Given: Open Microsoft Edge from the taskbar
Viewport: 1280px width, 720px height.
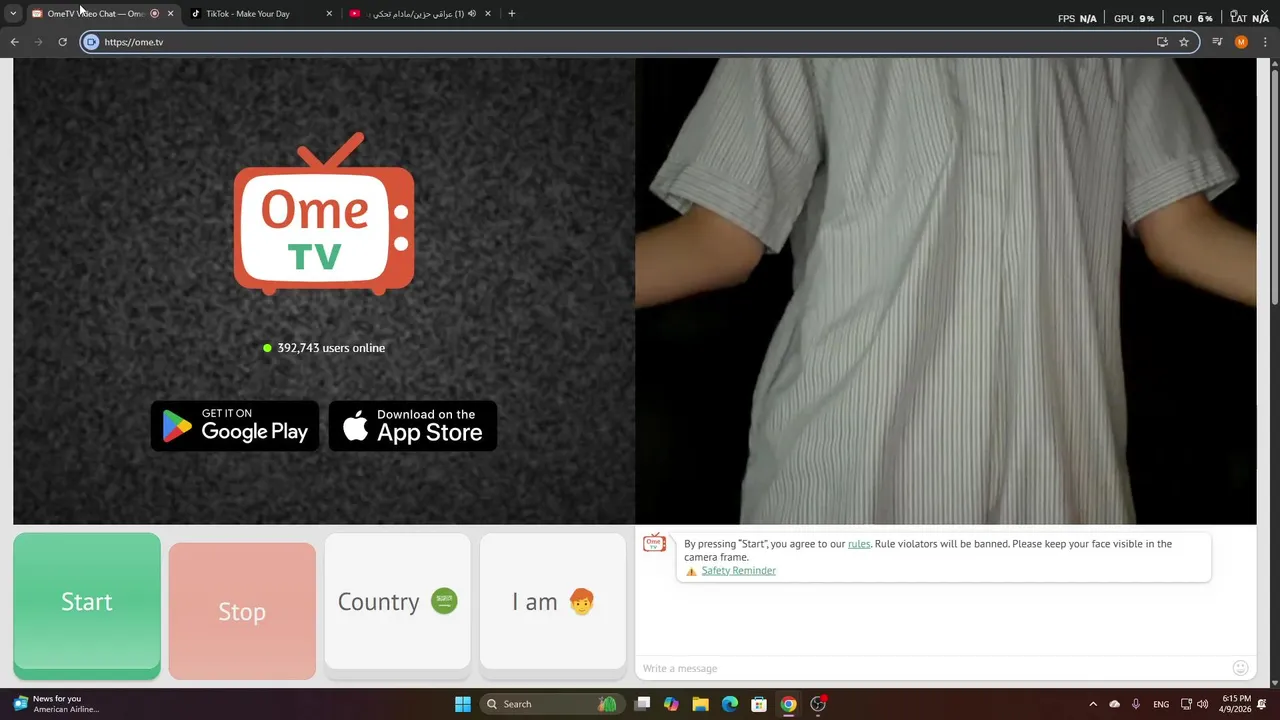Looking at the screenshot, I should pos(730,704).
